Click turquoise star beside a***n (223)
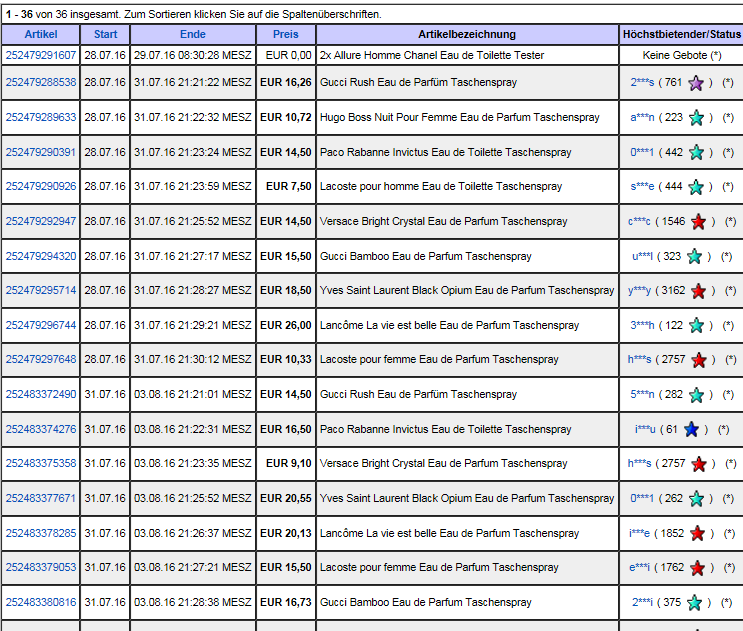Image resolution: width=743 pixels, height=631 pixels. (696, 117)
